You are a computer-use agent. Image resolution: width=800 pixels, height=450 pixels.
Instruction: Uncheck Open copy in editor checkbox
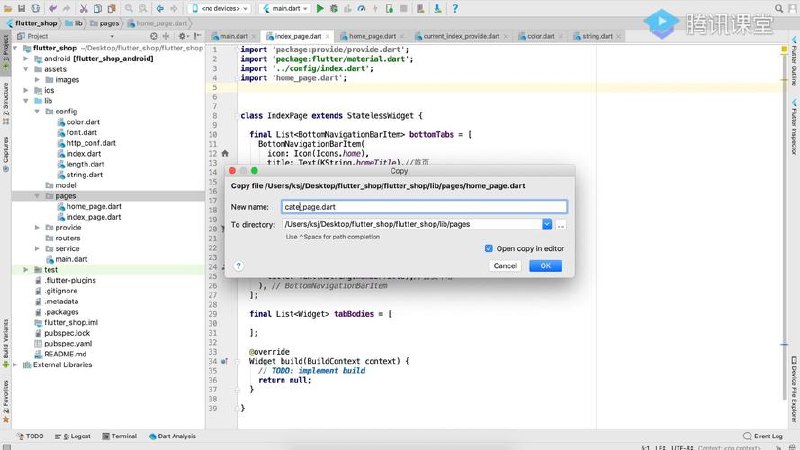click(488, 248)
